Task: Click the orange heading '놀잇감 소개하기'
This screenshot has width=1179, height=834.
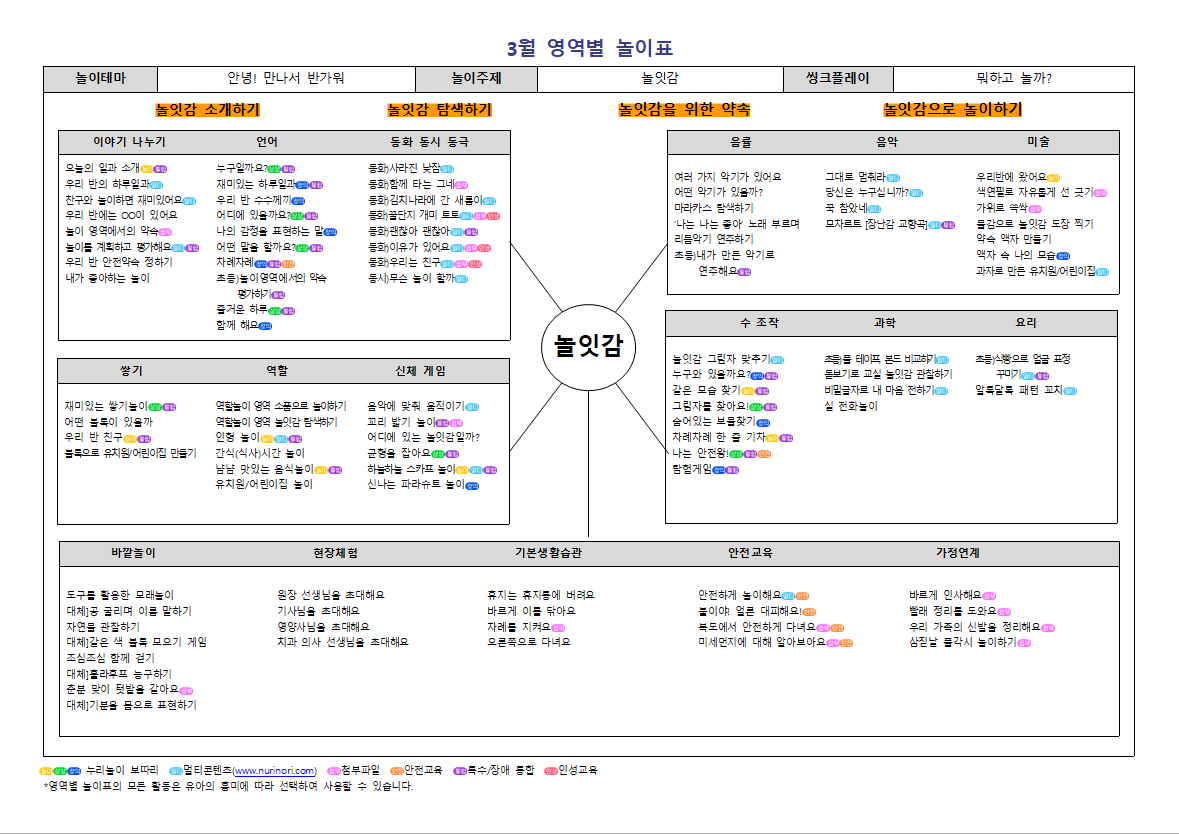Action: (x=208, y=110)
